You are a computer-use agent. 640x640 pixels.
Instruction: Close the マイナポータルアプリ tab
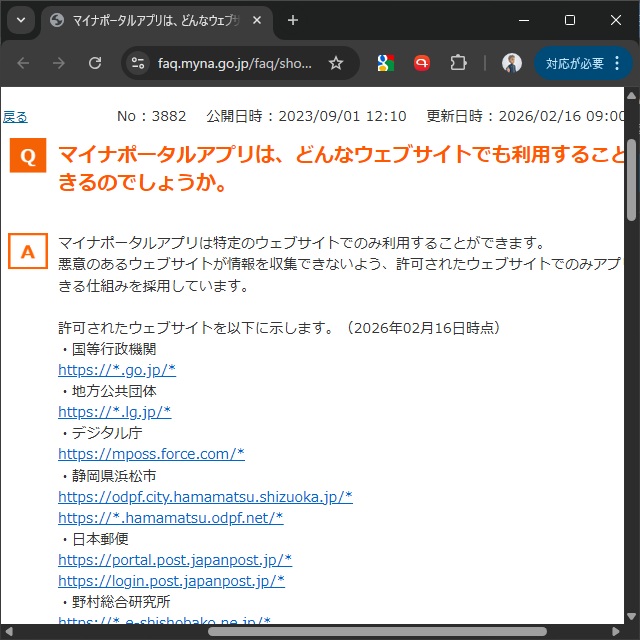257,20
